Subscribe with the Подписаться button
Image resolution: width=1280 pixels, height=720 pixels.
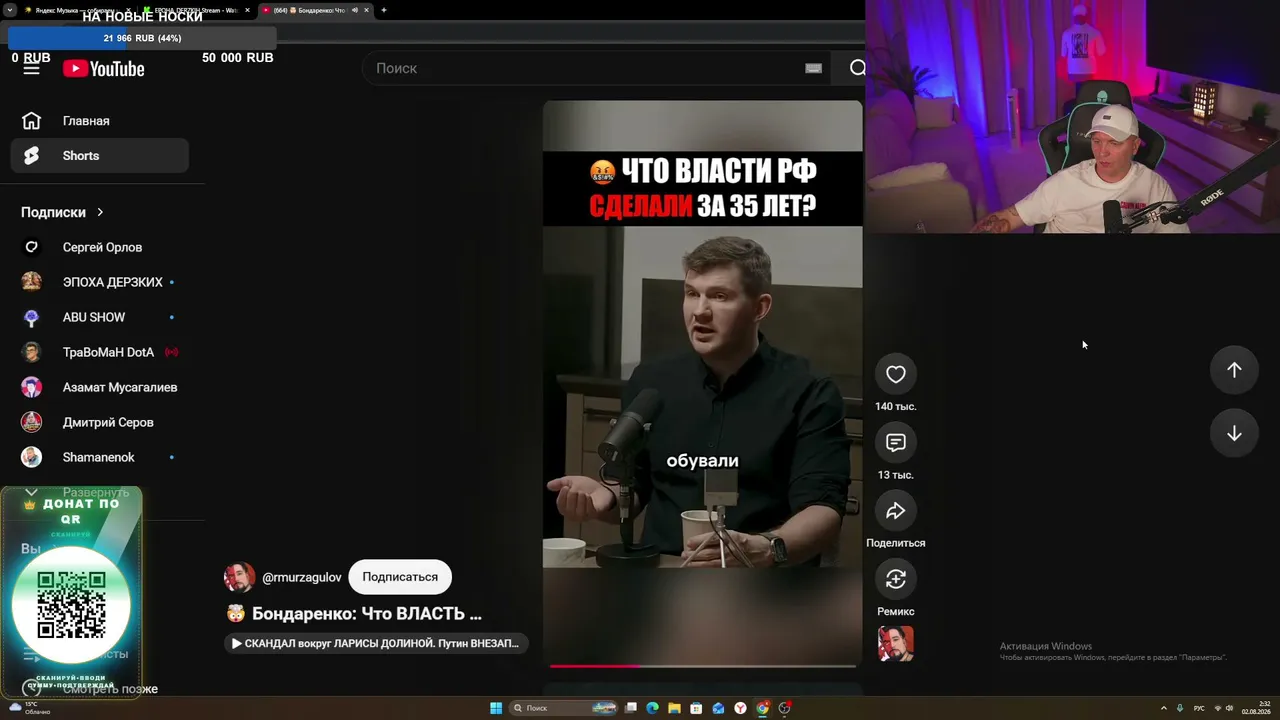(x=400, y=577)
